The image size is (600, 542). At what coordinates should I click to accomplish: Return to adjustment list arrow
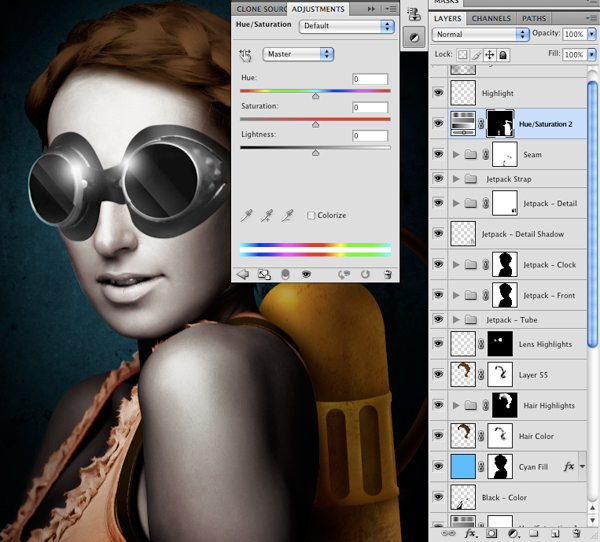click(x=243, y=274)
